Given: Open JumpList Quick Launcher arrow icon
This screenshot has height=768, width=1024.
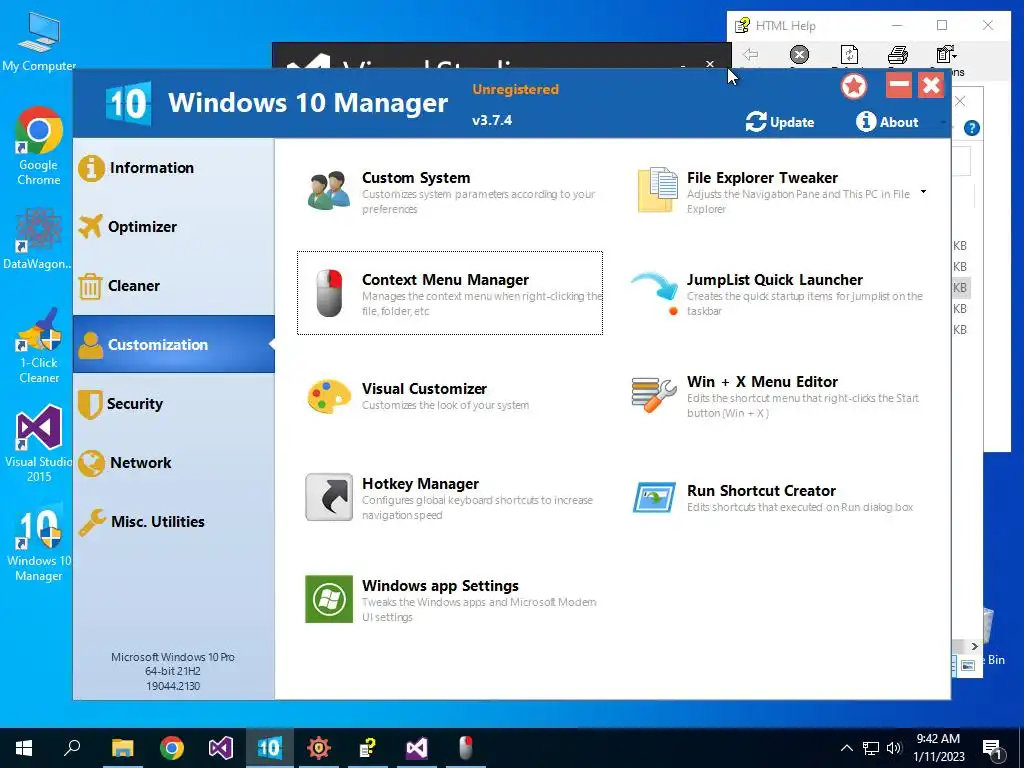Looking at the screenshot, I should point(655,294).
